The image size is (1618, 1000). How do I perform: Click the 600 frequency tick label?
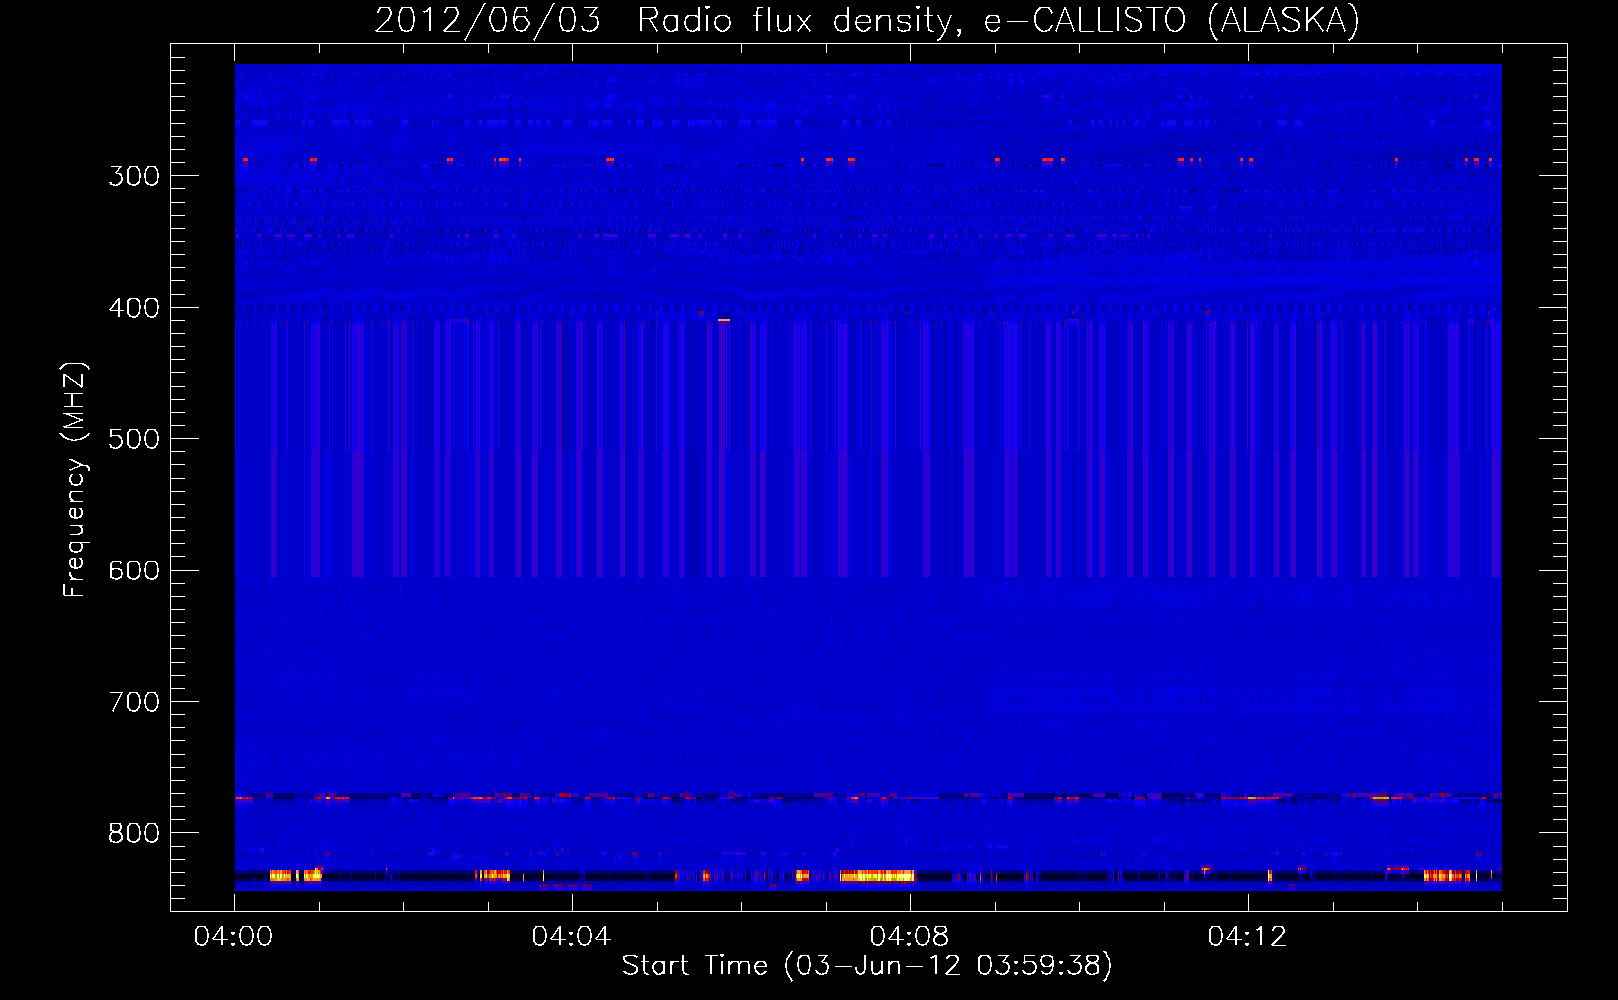(134, 571)
